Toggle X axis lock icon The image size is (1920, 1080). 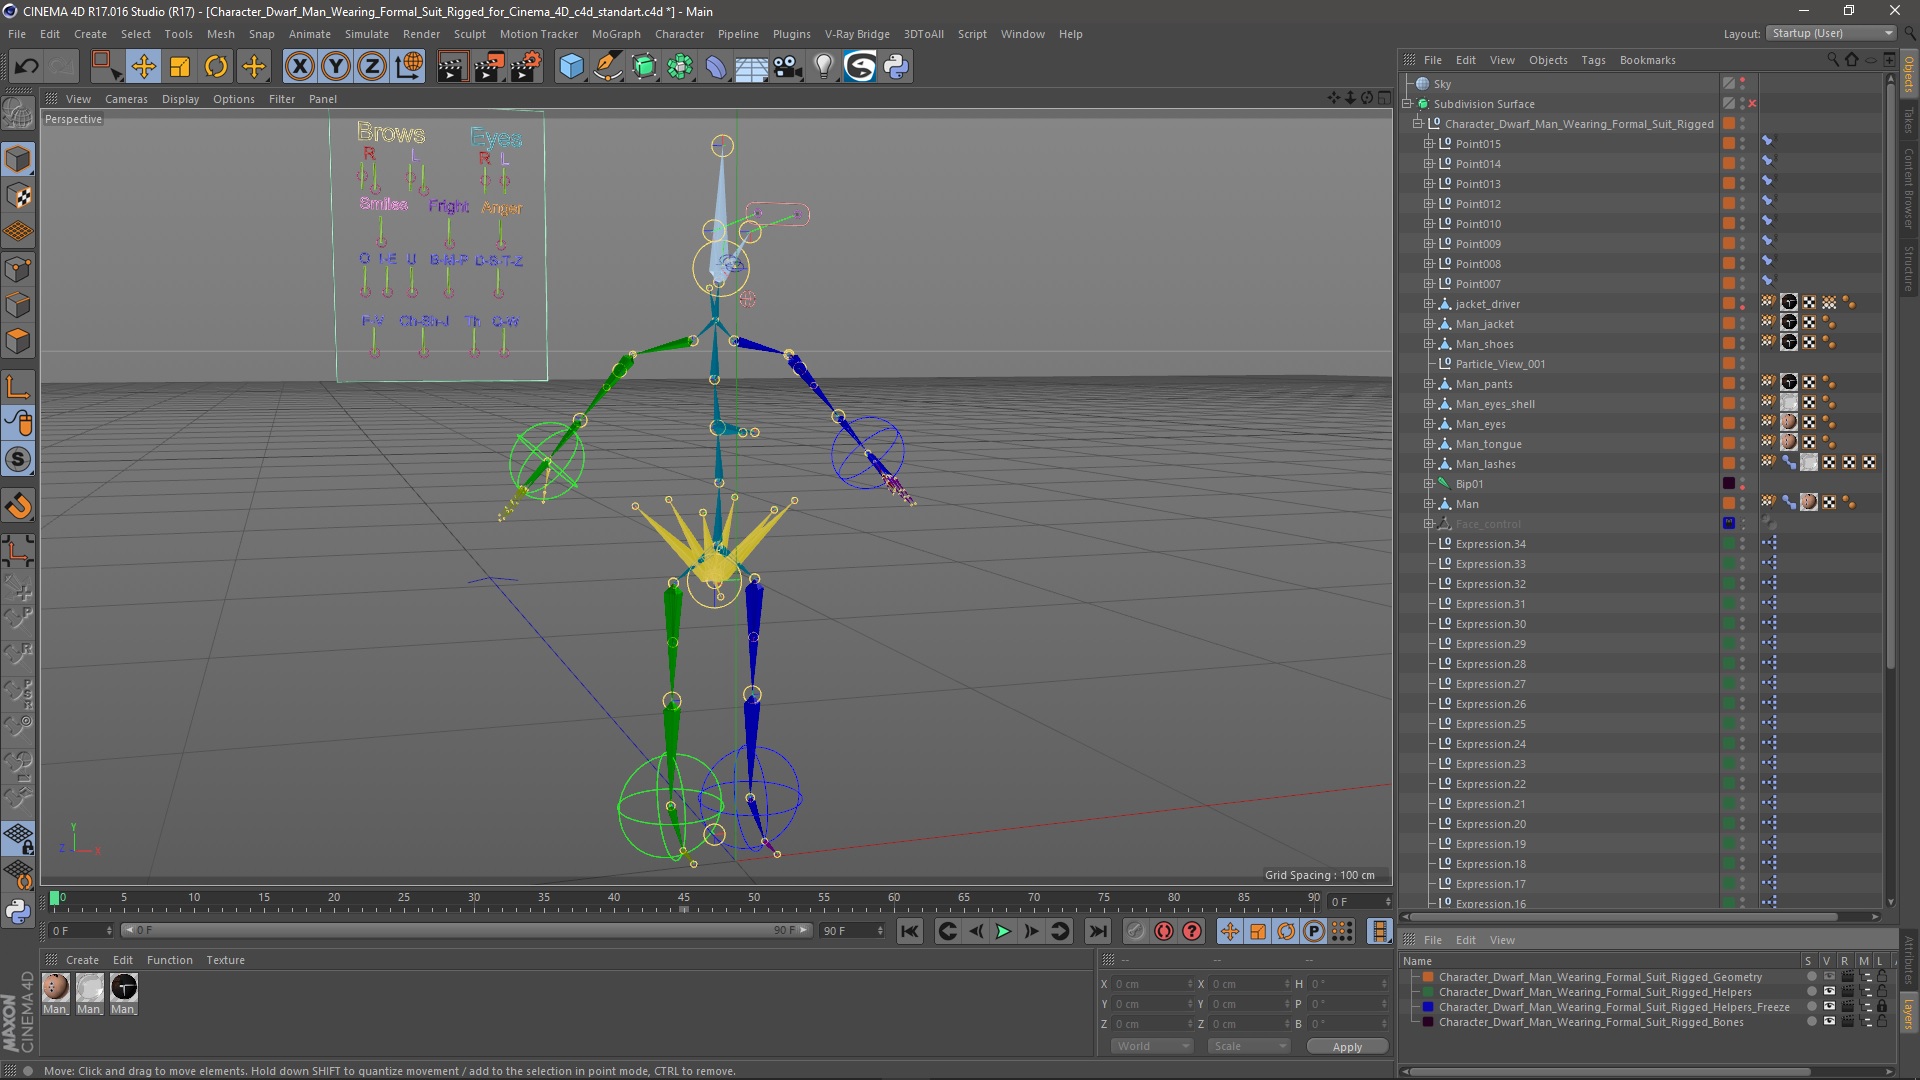pos(299,67)
